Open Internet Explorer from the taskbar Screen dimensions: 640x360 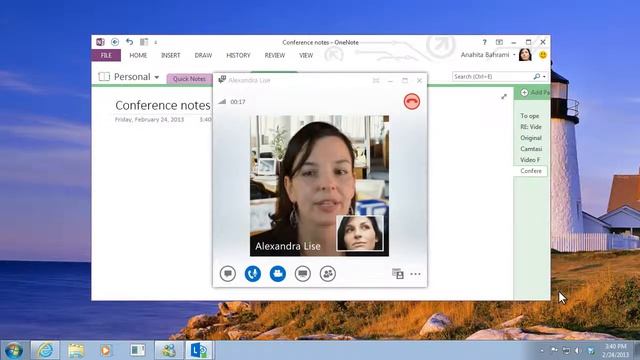(45, 350)
